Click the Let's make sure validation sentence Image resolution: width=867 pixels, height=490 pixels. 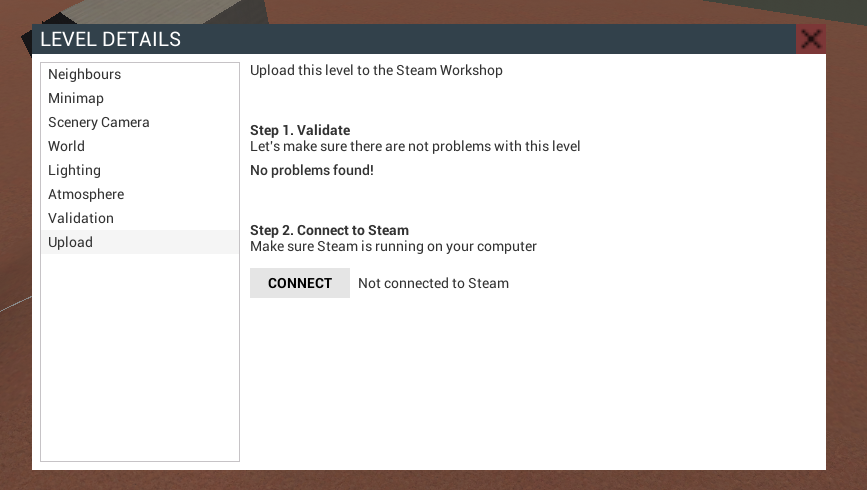click(x=415, y=146)
